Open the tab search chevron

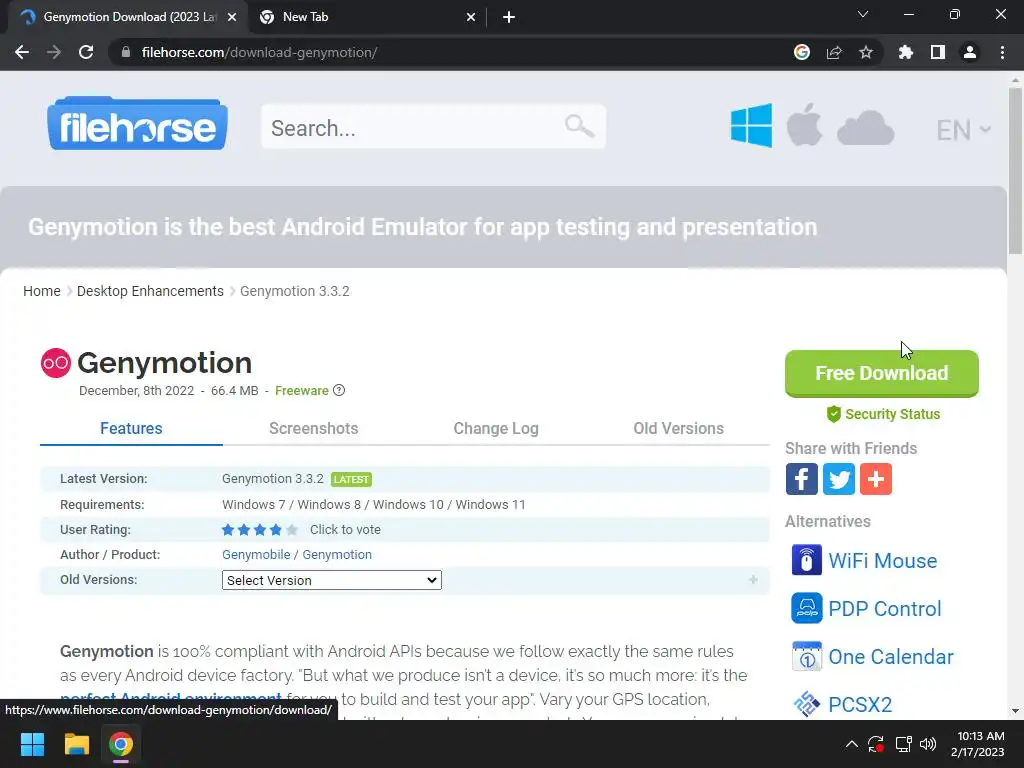(x=863, y=14)
